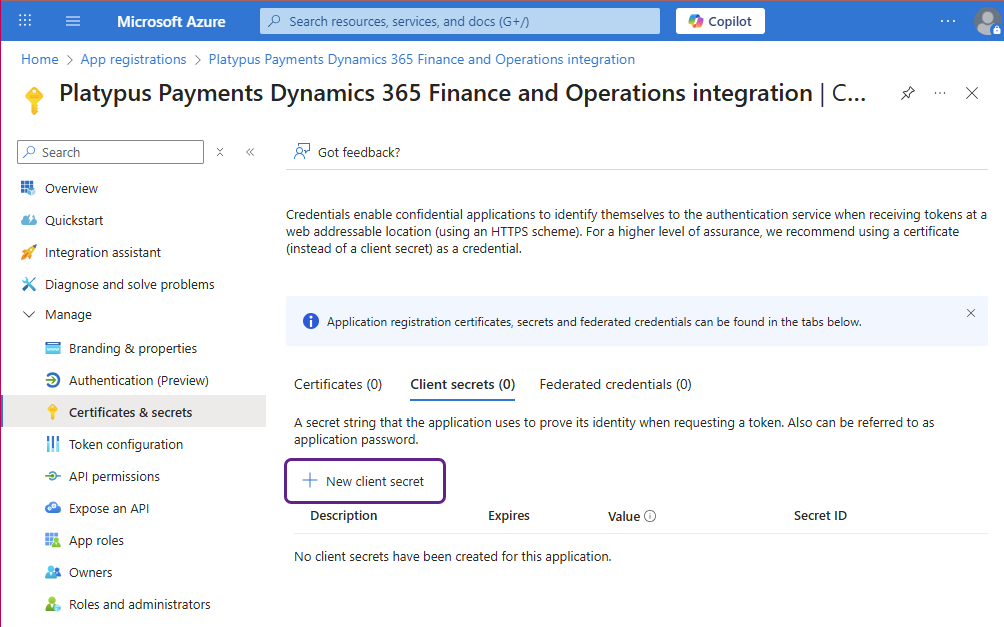Click the Value column info icon
The width and height of the screenshot is (1004, 627).
click(650, 517)
